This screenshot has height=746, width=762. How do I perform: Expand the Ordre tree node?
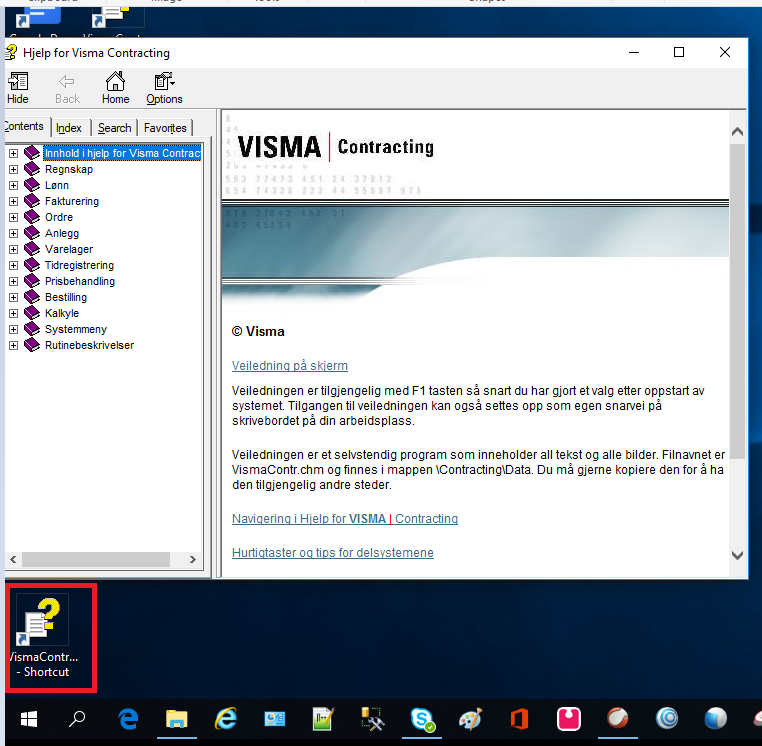(14, 217)
